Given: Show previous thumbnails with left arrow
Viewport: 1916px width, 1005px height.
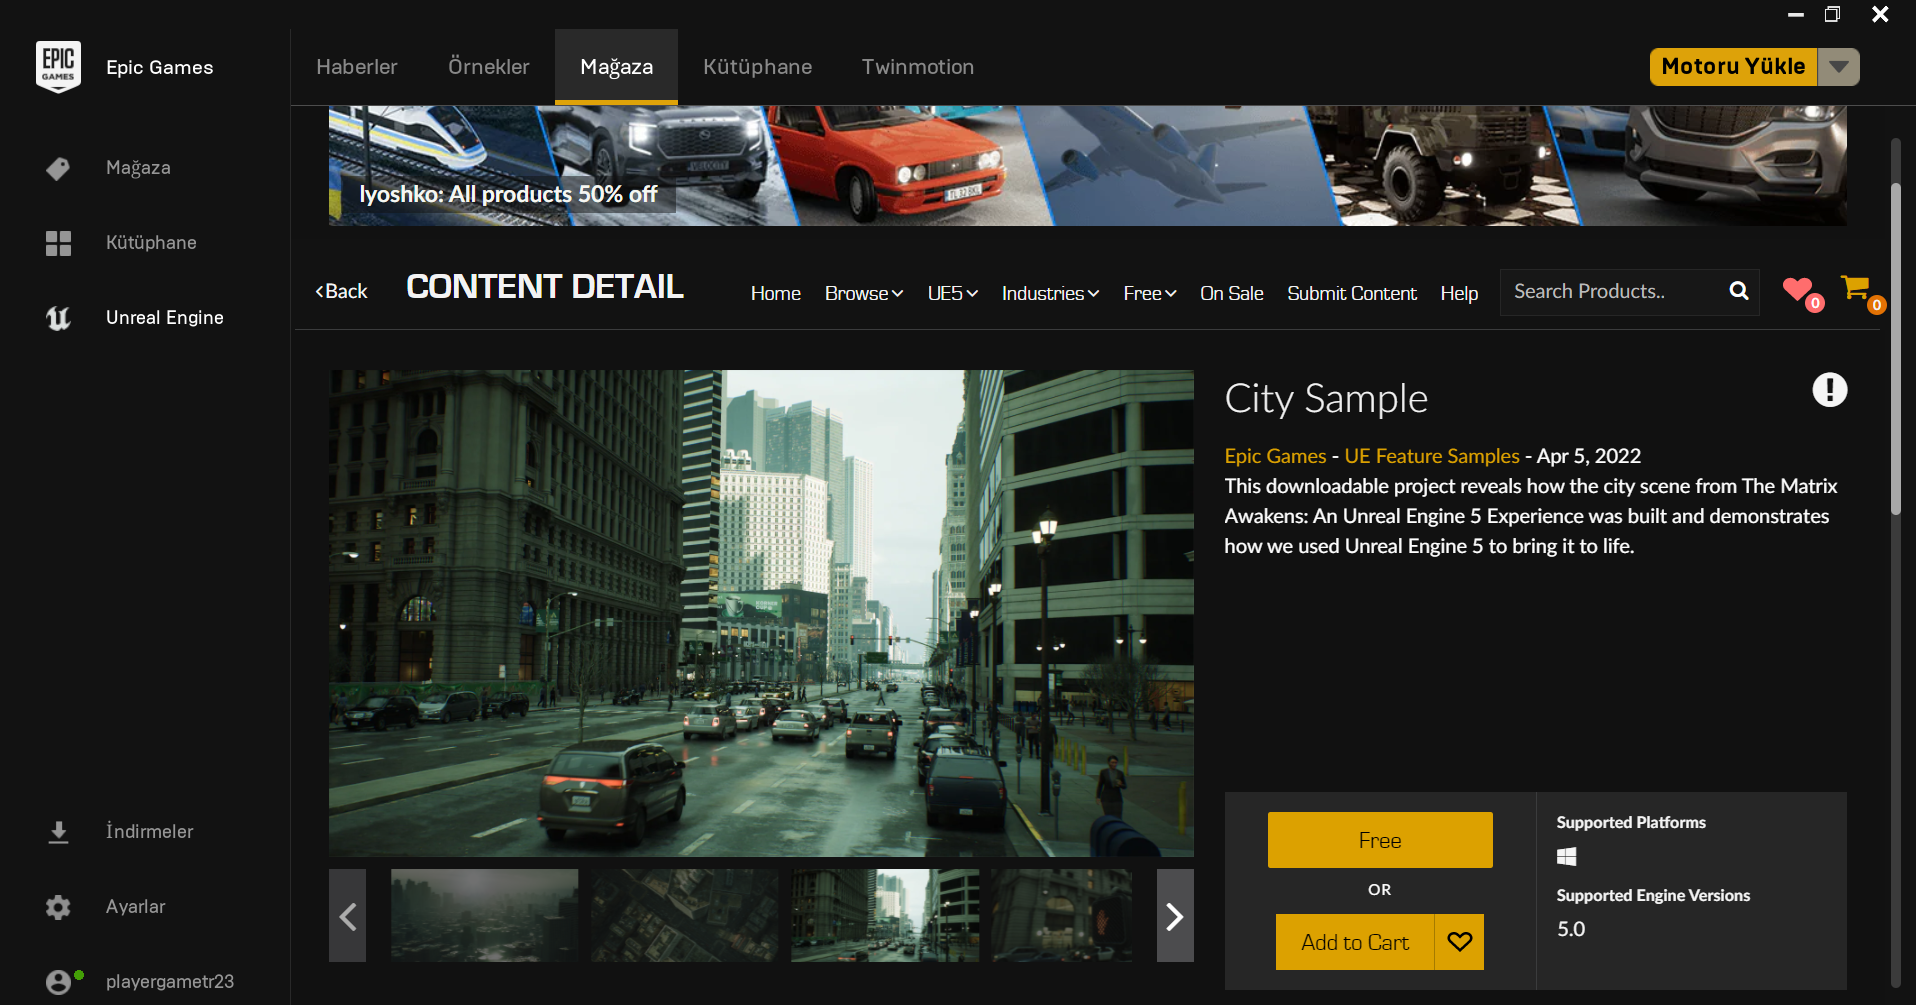Looking at the screenshot, I should click(x=347, y=916).
